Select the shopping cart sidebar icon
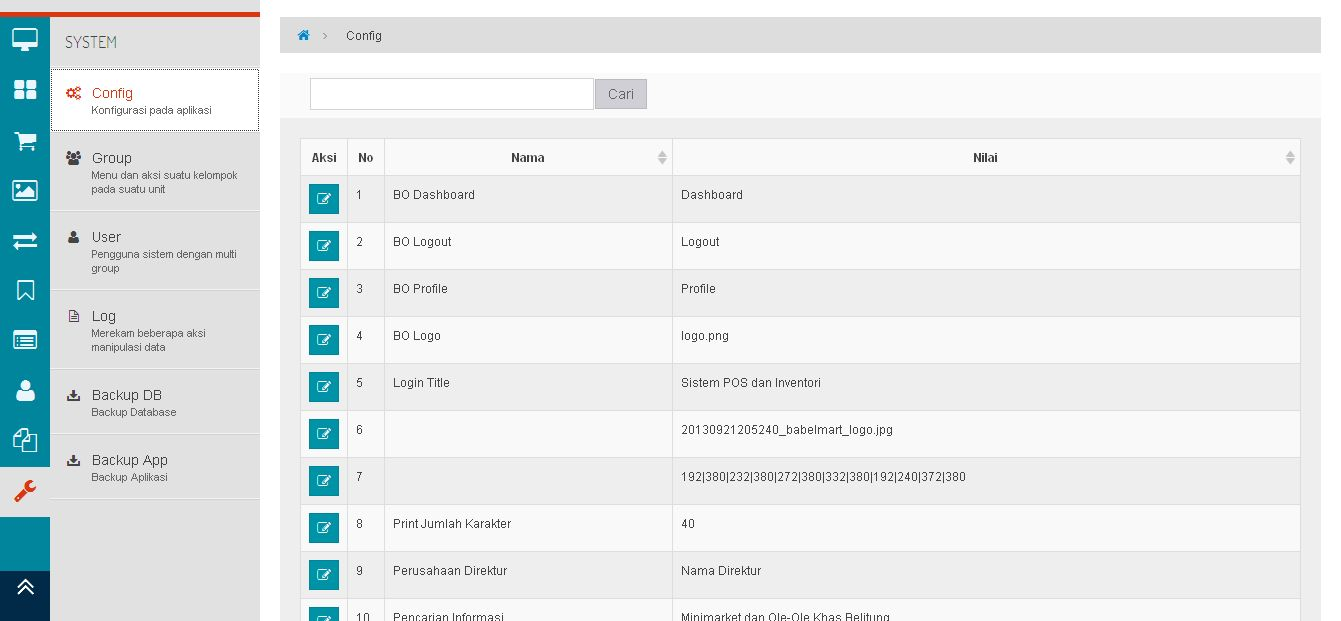 [25, 141]
